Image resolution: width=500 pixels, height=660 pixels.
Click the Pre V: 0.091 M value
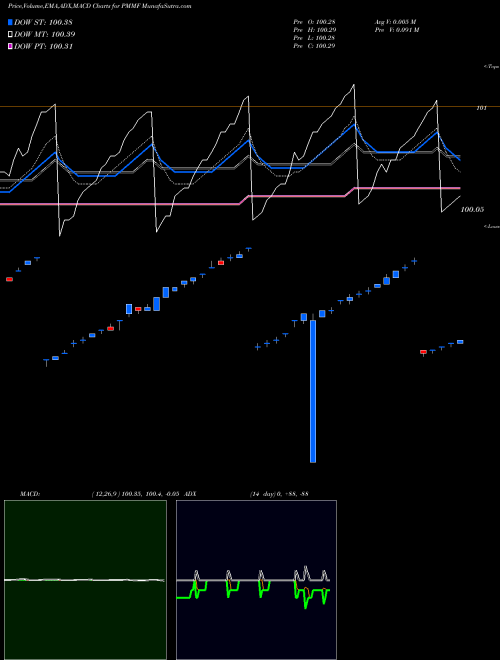pos(396,30)
